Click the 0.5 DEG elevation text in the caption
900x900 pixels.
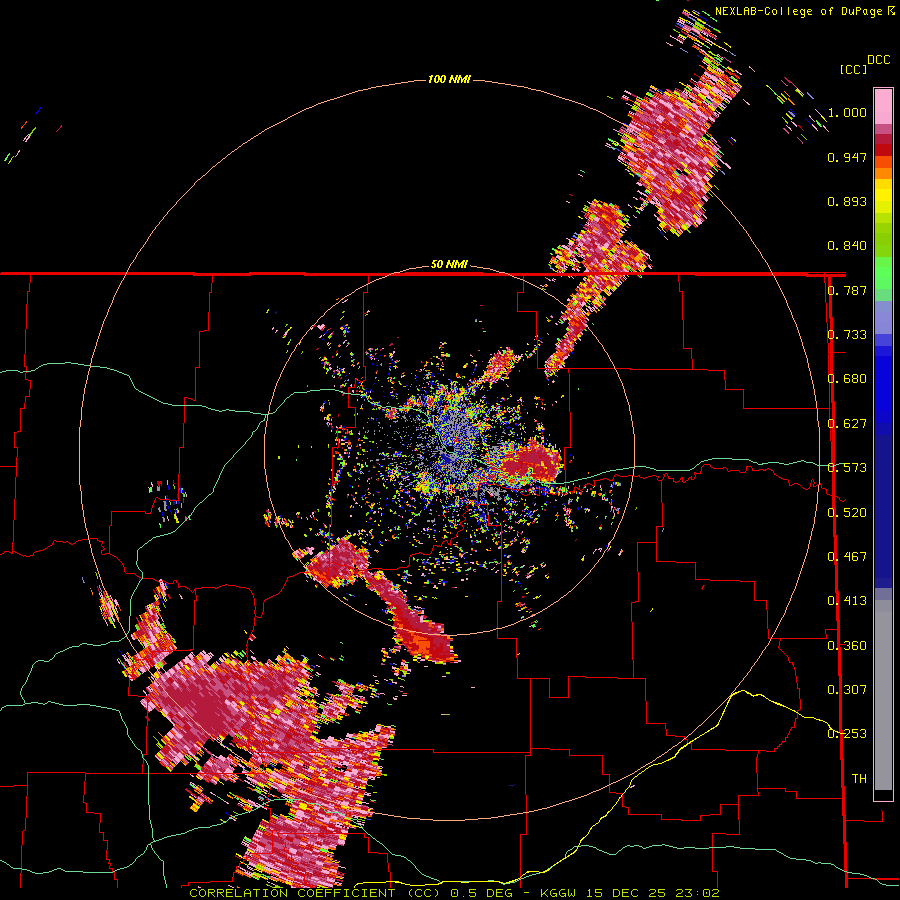(x=481, y=893)
